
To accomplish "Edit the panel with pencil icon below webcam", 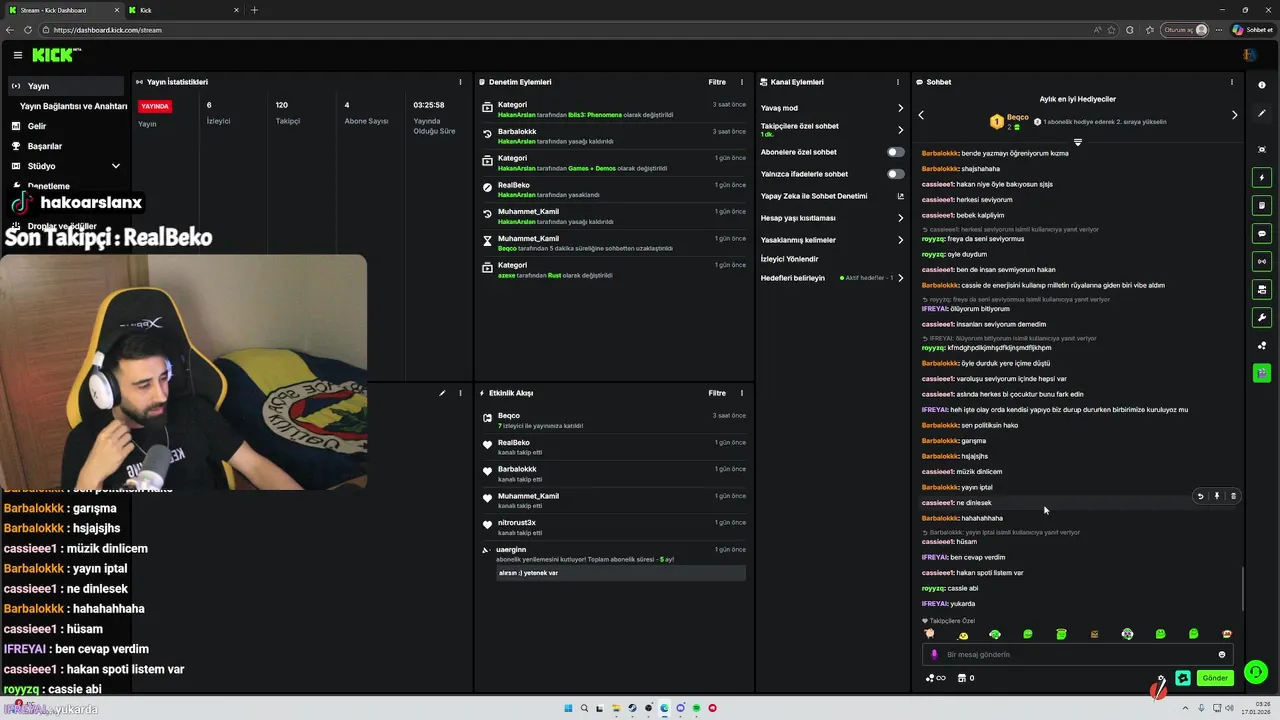I will tap(442, 393).
